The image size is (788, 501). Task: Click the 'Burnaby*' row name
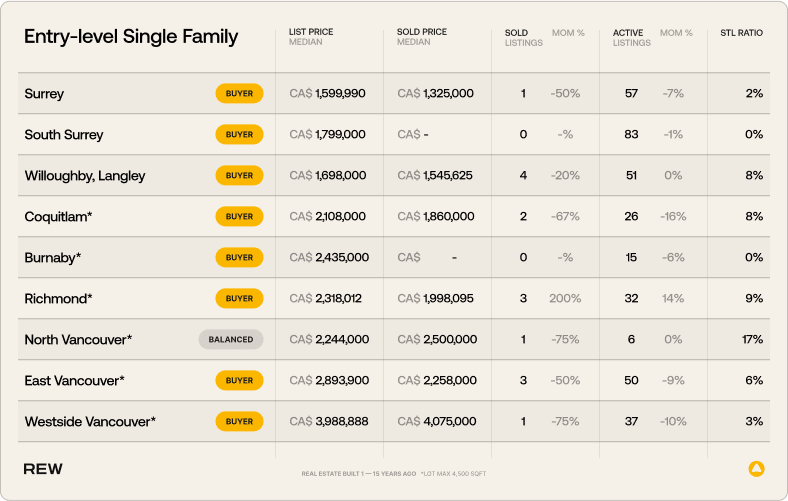53,258
